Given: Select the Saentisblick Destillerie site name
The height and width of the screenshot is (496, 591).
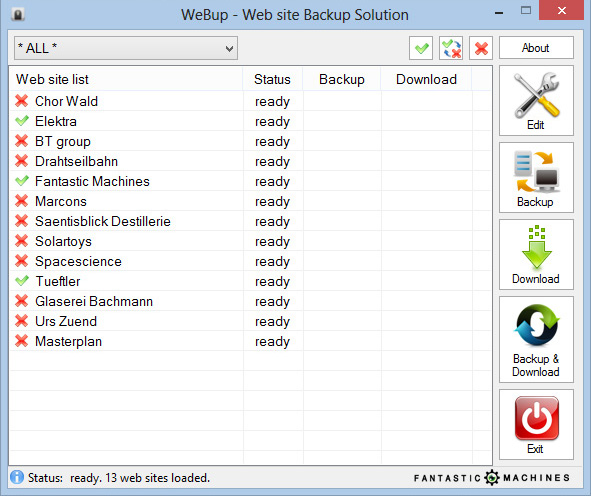Looking at the screenshot, I should 103,221.
